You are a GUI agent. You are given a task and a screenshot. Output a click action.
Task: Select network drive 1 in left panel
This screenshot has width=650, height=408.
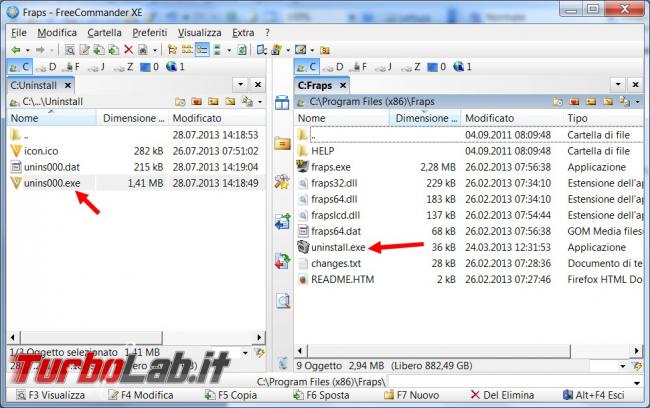(175, 67)
